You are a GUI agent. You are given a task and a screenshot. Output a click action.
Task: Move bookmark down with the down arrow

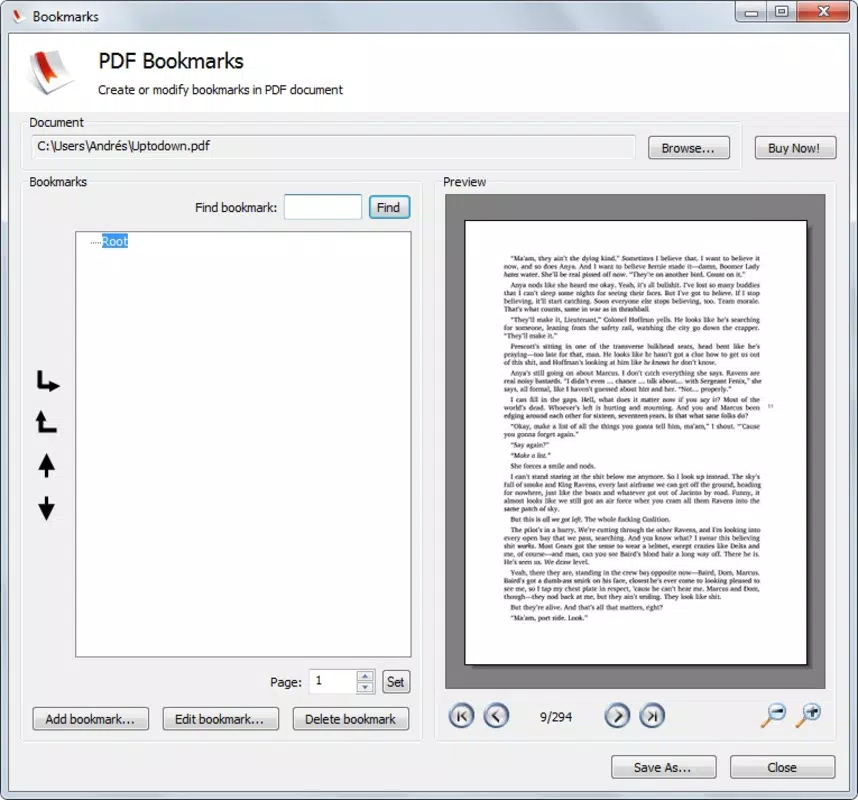tap(47, 508)
